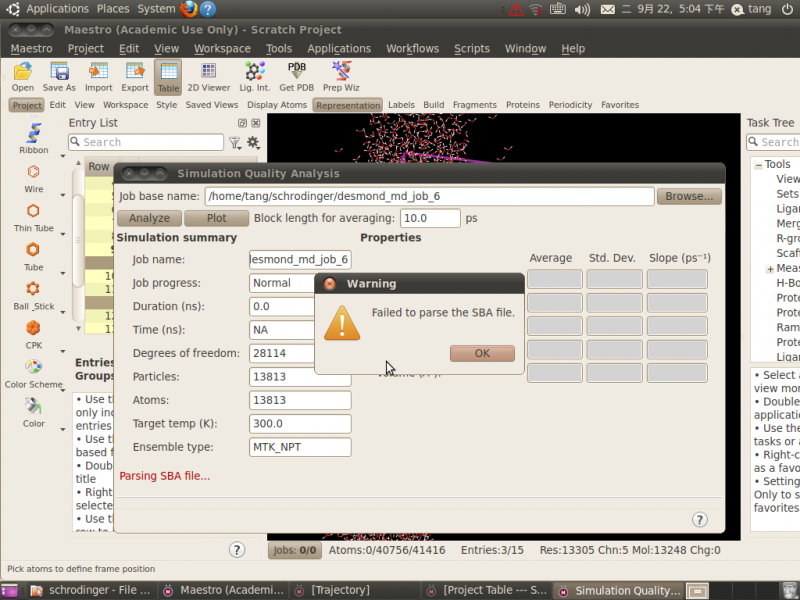800x600 pixels.
Task: Show the Proteins toolbar
Action: (x=522, y=105)
